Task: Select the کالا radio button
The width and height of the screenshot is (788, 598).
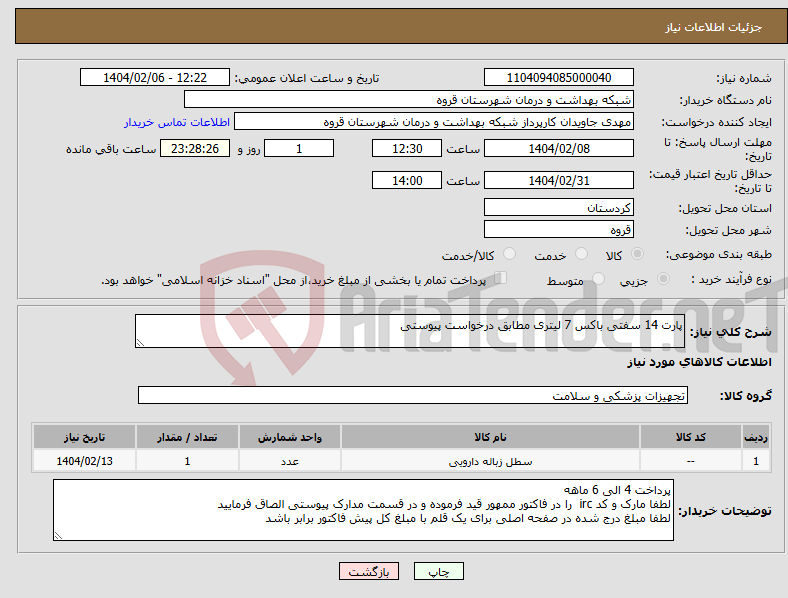Action: click(637, 254)
